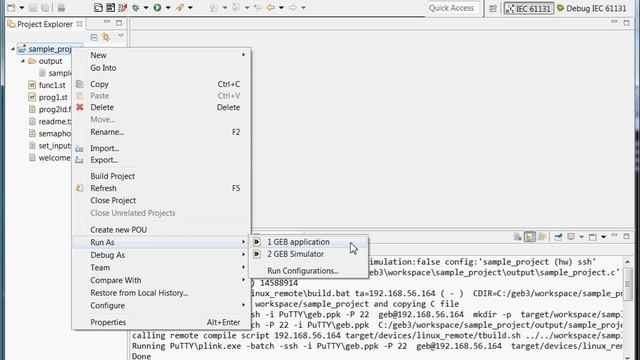
Task: Open the Back navigation history dropdown
Action: click(281, 8)
